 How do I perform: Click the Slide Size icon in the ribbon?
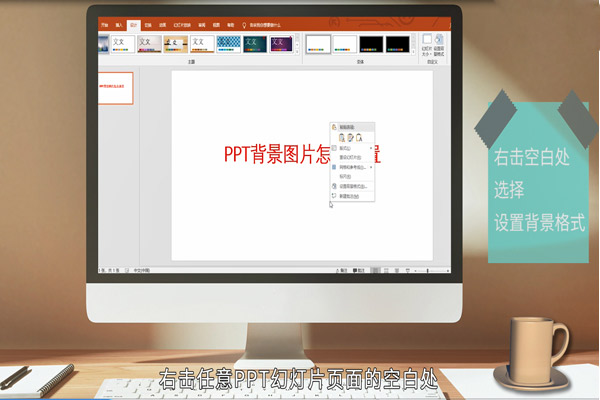pyautogui.click(x=428, y=41)
